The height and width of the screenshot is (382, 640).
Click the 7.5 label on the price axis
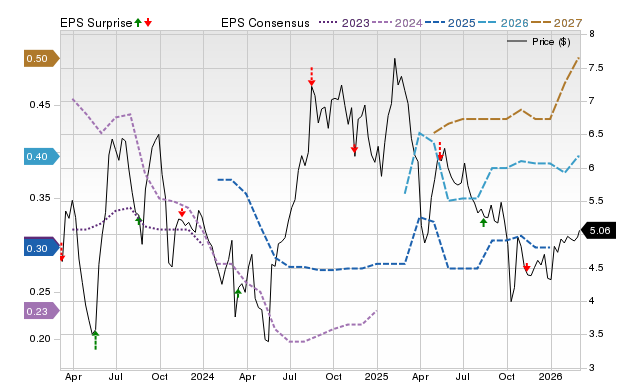[x=596, y=68]
